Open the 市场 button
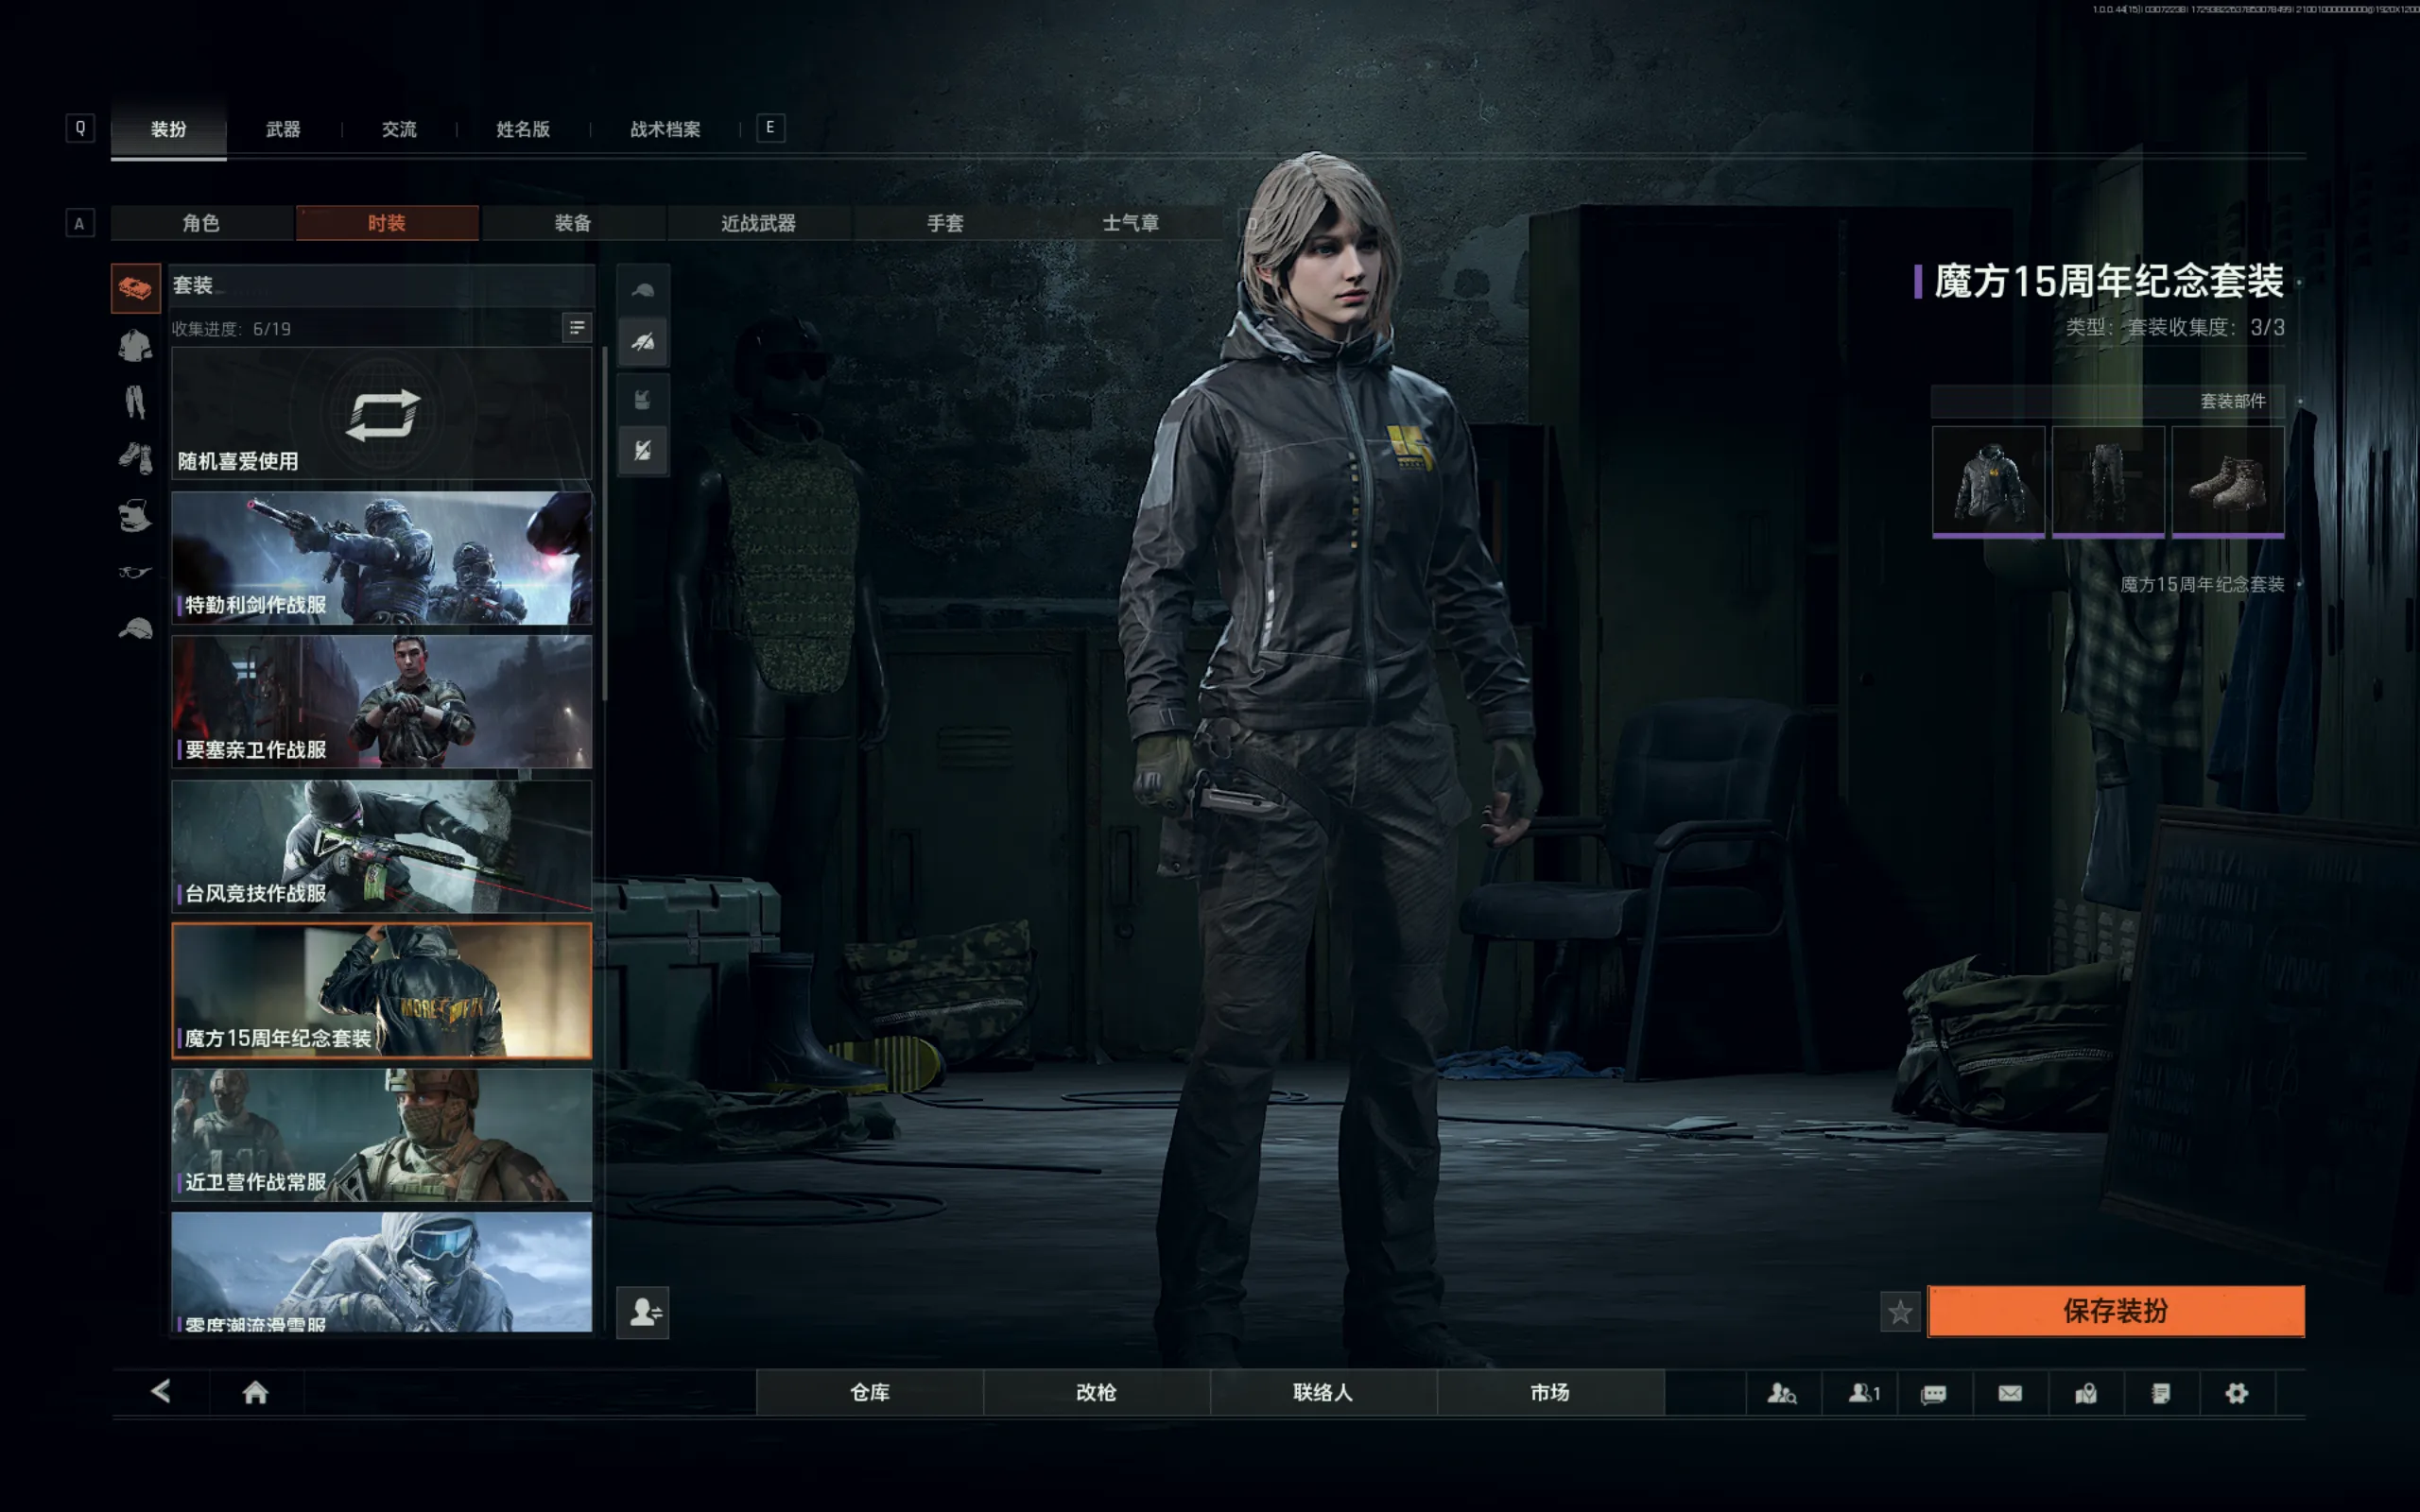The height and width of the screenshot is (1512, 2420). click(1549, 1392)
